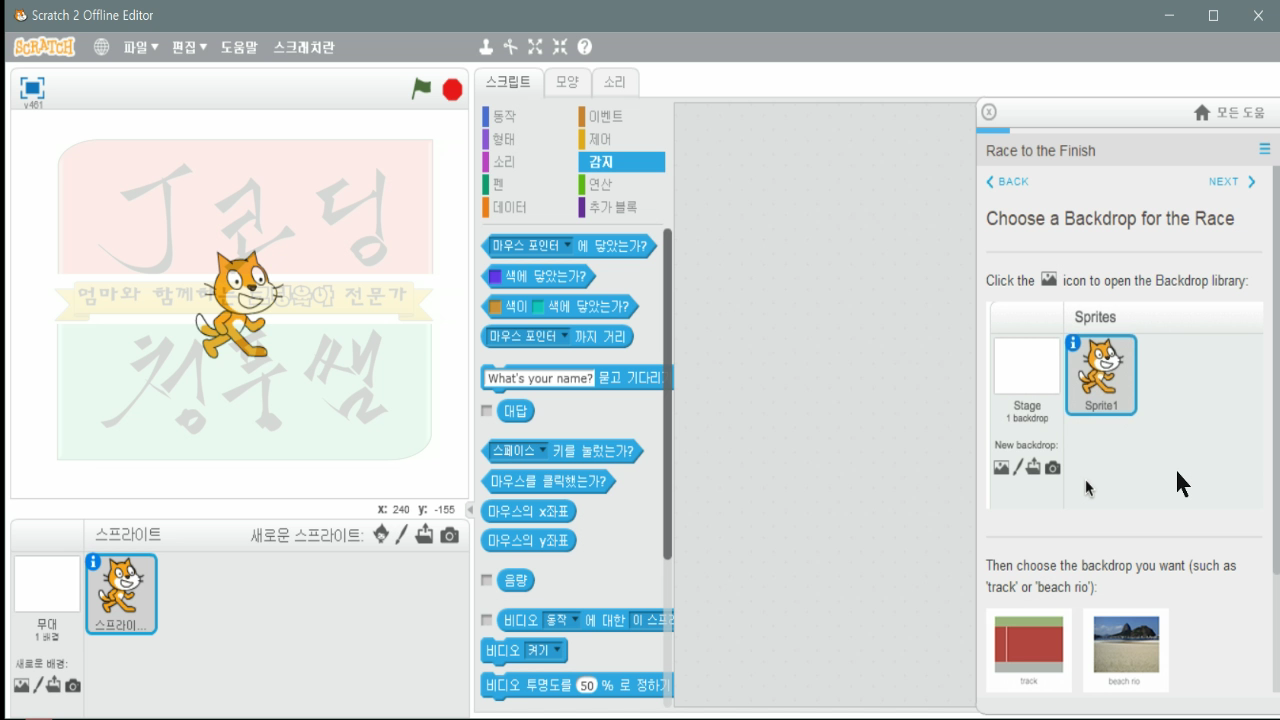Image resolution: width=1280 pixels, height=720 pixels.
Task: Pick teal swatch in 색이 색에 닿았는가 block
Action: point(538,306)
